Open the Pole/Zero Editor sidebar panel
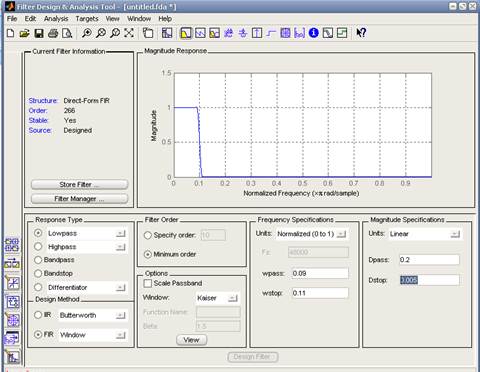Screen dimensions: 480x372 13,320
